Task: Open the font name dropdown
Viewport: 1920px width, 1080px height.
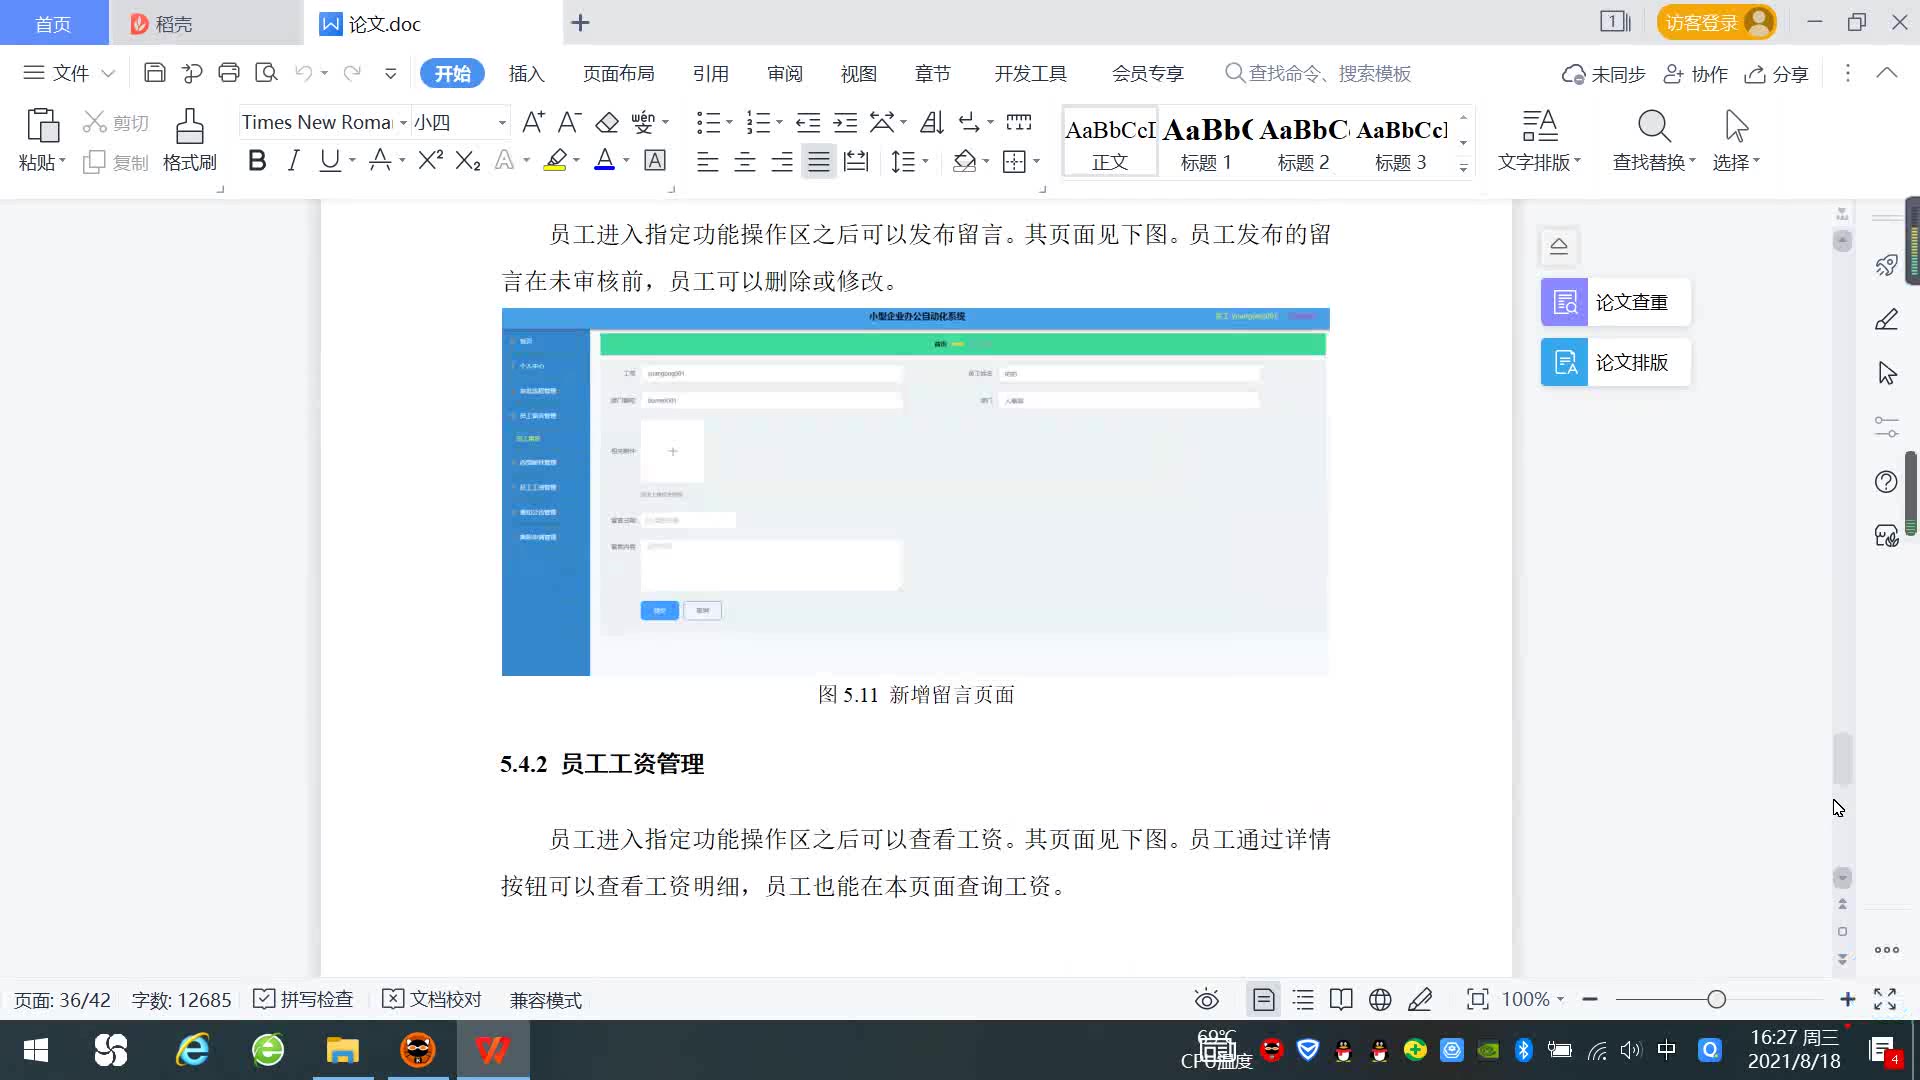Action: (x=403, y=122)
